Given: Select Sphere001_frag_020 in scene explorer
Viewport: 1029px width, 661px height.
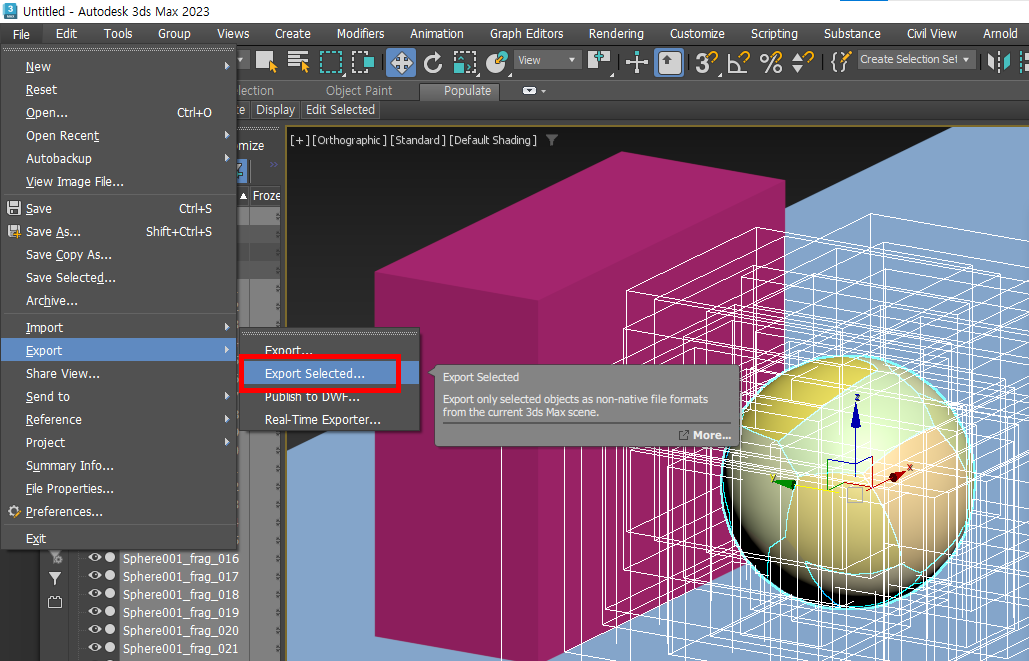Looking at the screenshot, I should 180,630.
